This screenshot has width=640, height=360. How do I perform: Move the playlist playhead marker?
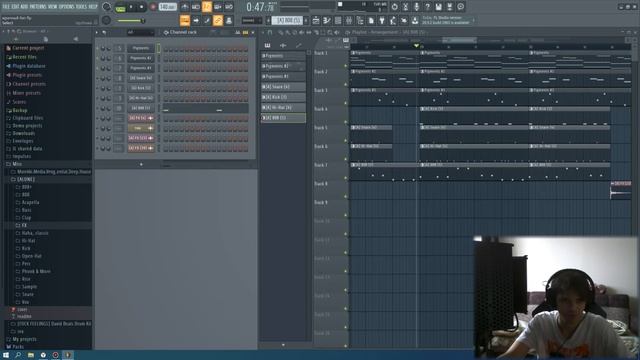(x=416, y=45)
